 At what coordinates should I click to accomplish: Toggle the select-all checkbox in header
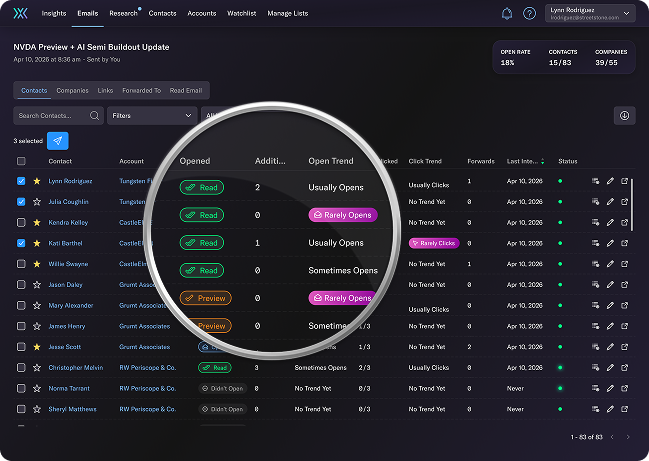(x=21, y=161)
